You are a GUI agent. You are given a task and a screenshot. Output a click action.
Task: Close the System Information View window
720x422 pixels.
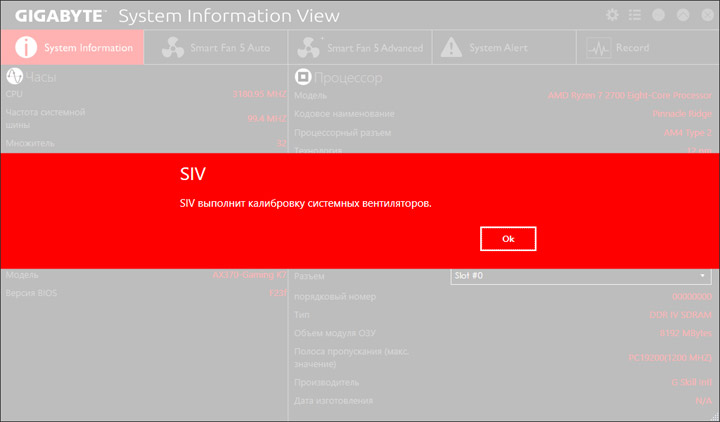pos(708,15)
